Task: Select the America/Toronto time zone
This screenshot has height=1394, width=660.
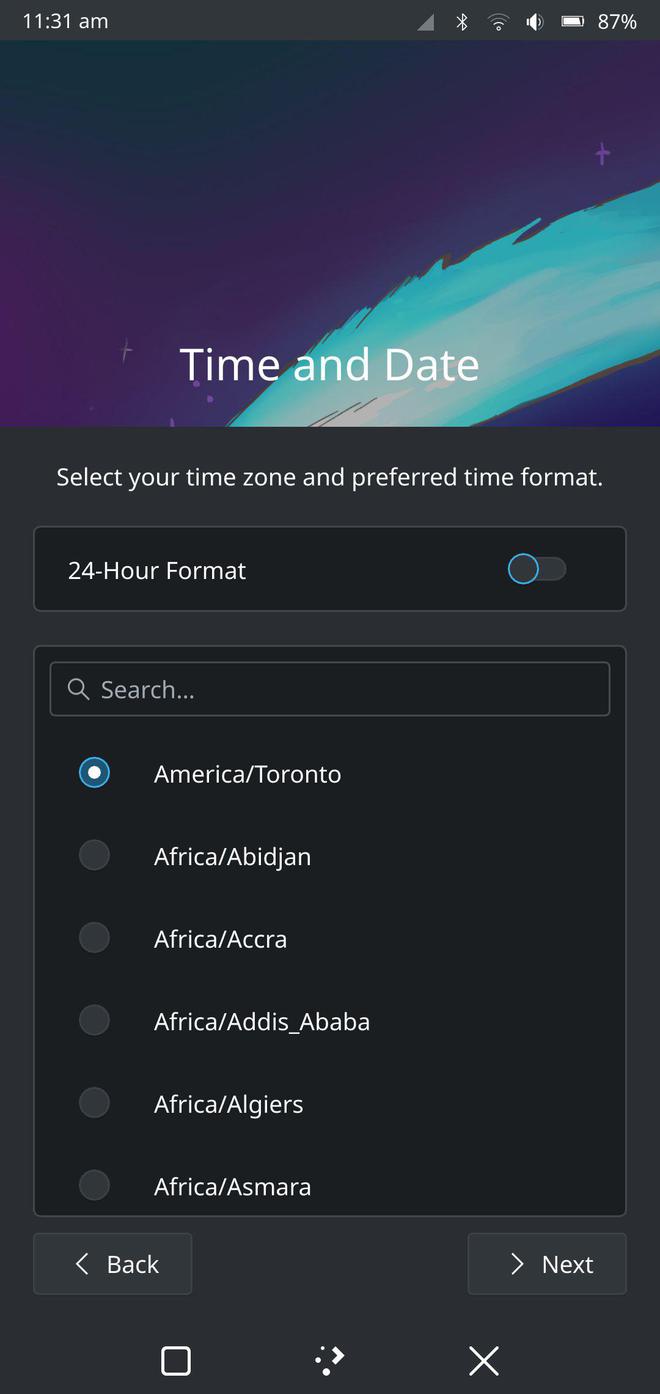Action: tap(94, 773)
